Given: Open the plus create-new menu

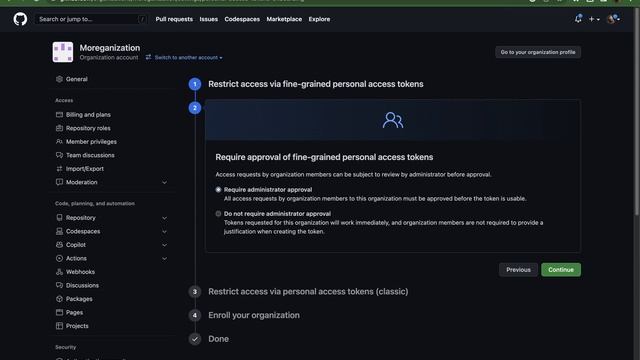Looking at the screenshot, I should [594, 19].
